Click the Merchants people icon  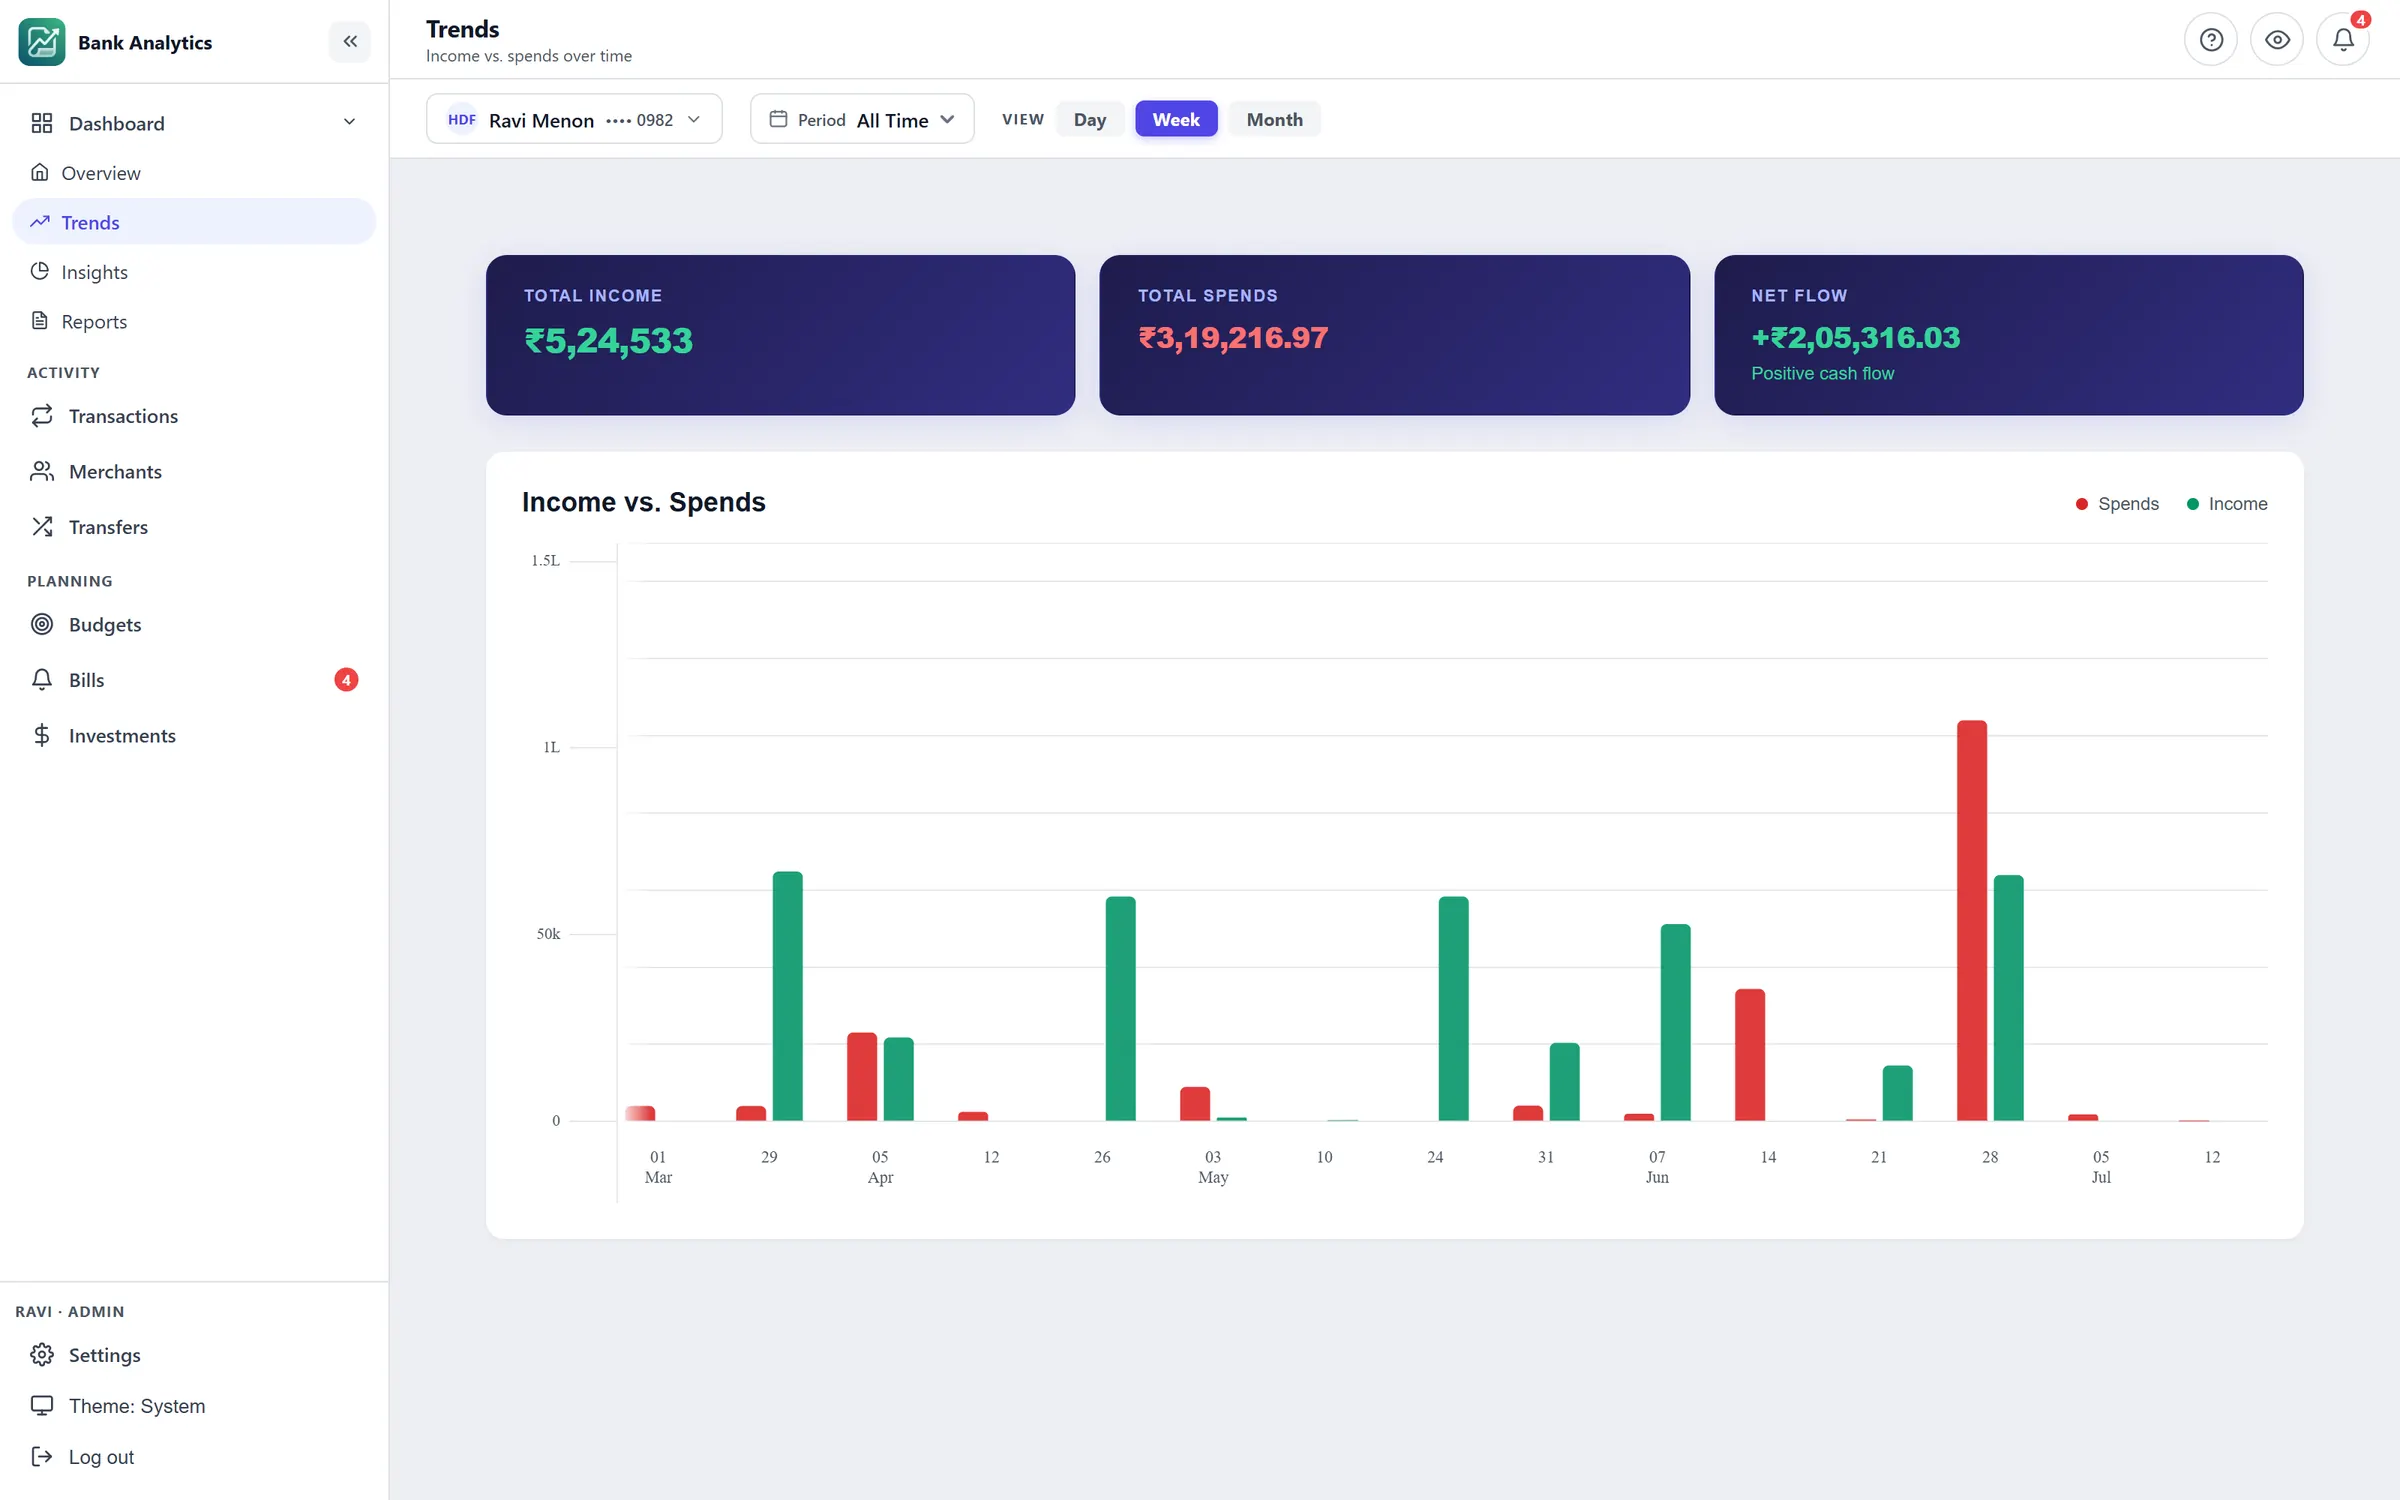42,471
